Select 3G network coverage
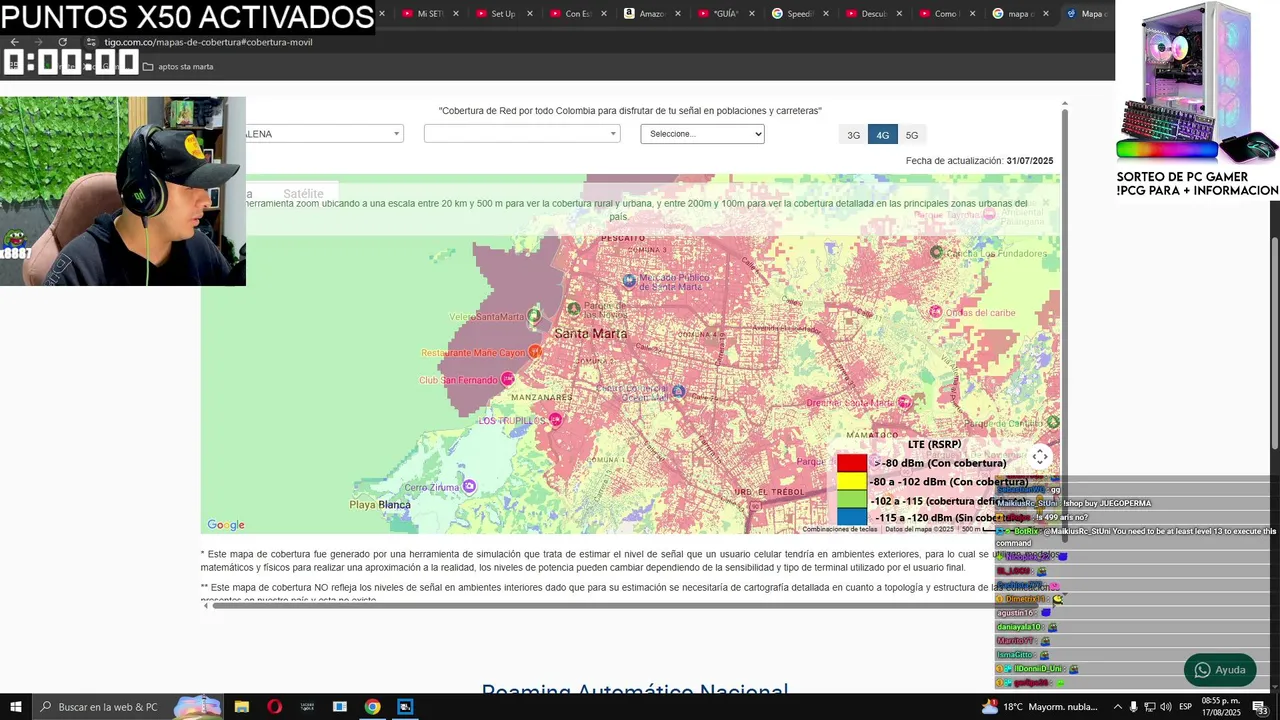The width and height of the screenshot is (1280, 720). coord(853,135)
